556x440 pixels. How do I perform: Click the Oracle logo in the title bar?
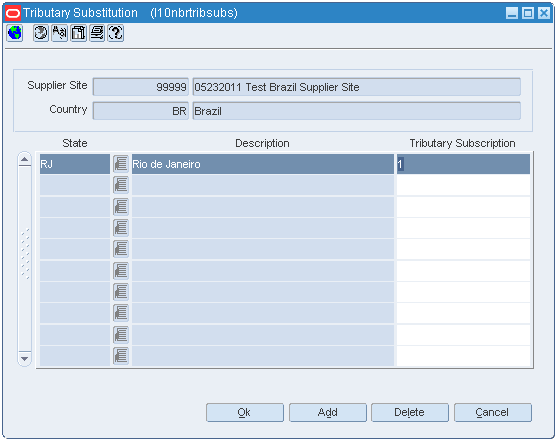point(13,13)
